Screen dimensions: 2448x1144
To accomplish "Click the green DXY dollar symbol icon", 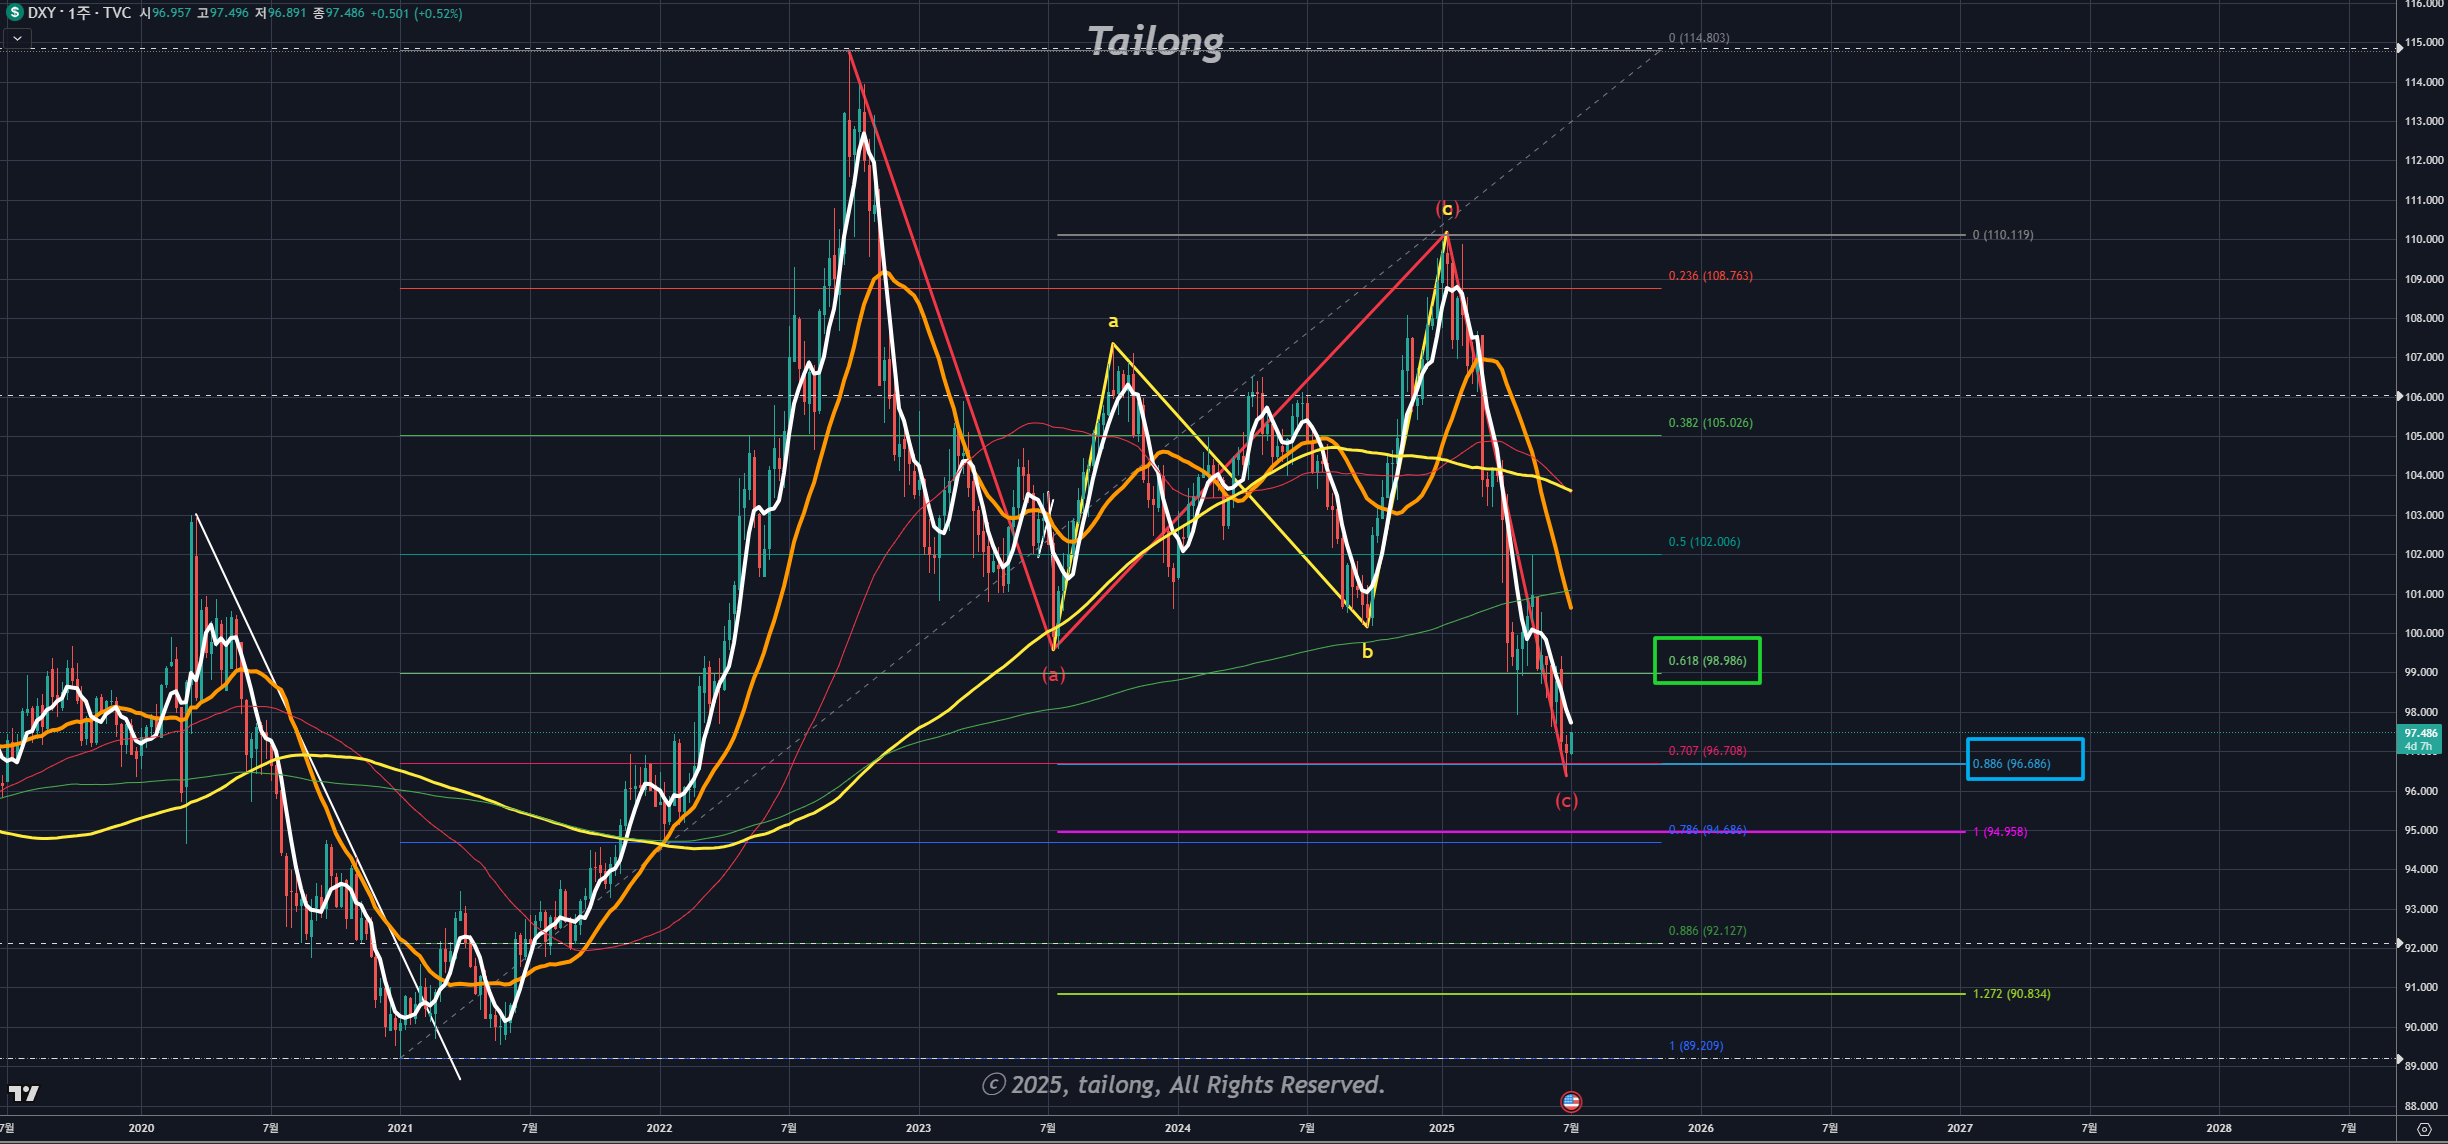I will 14,13.
